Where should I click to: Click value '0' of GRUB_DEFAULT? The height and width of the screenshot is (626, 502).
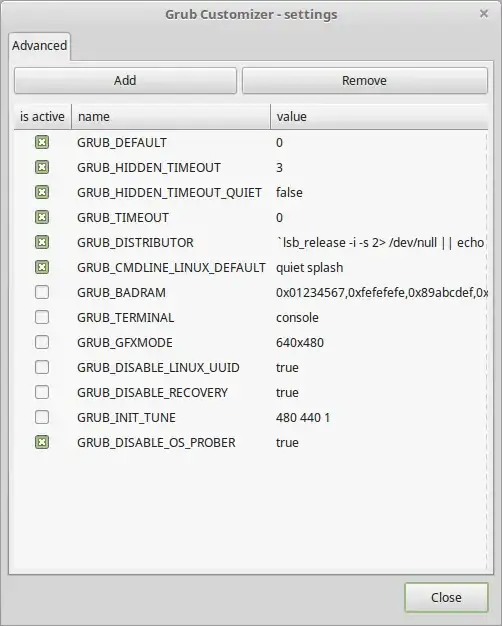tap(279, 143)
